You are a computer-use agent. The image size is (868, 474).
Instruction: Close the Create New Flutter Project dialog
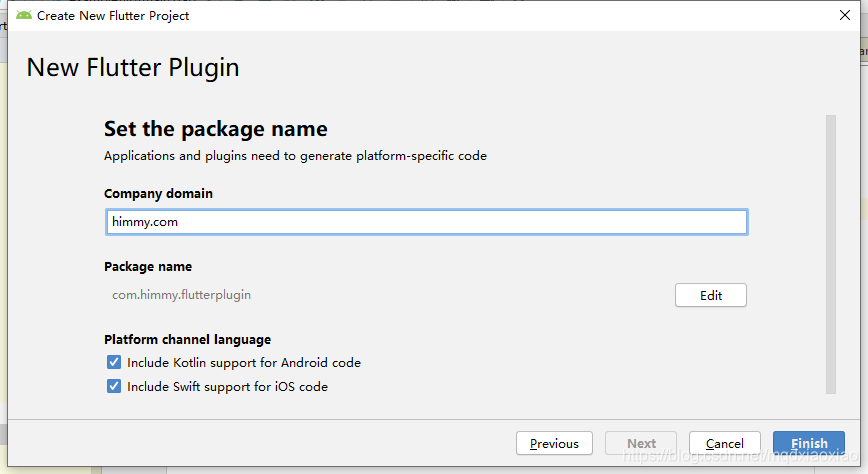point(845,15)
